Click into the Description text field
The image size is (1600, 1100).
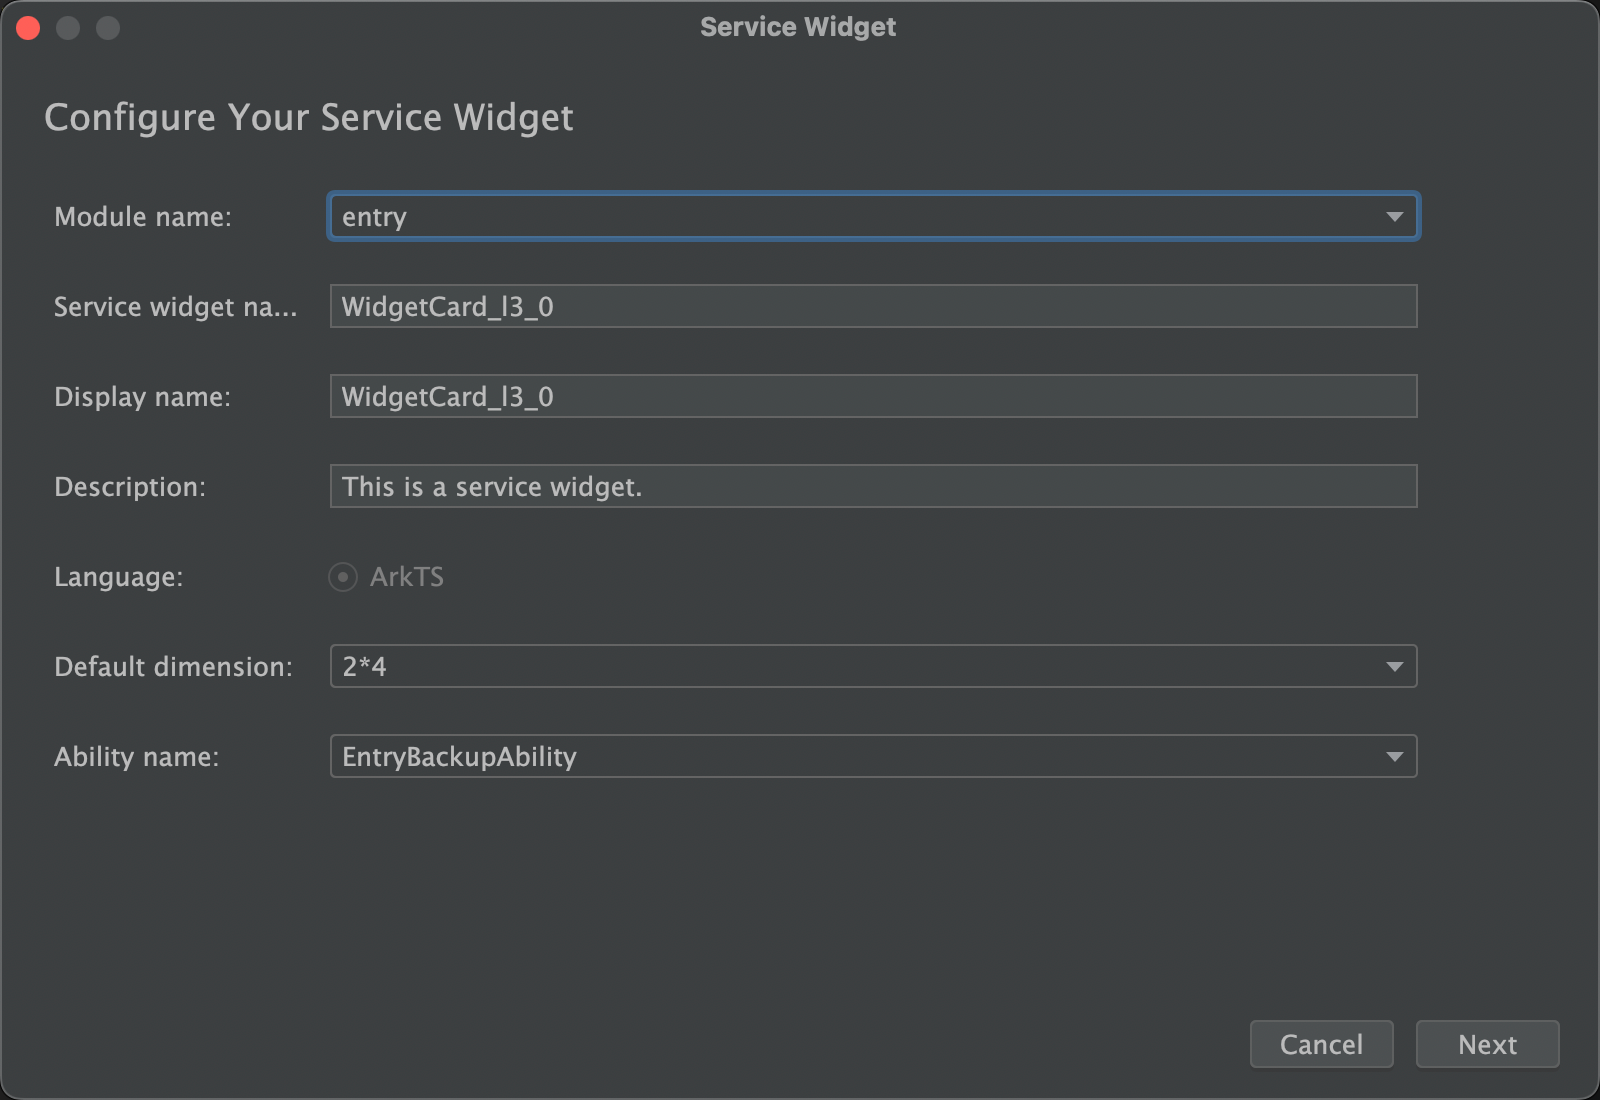(873, 486)
